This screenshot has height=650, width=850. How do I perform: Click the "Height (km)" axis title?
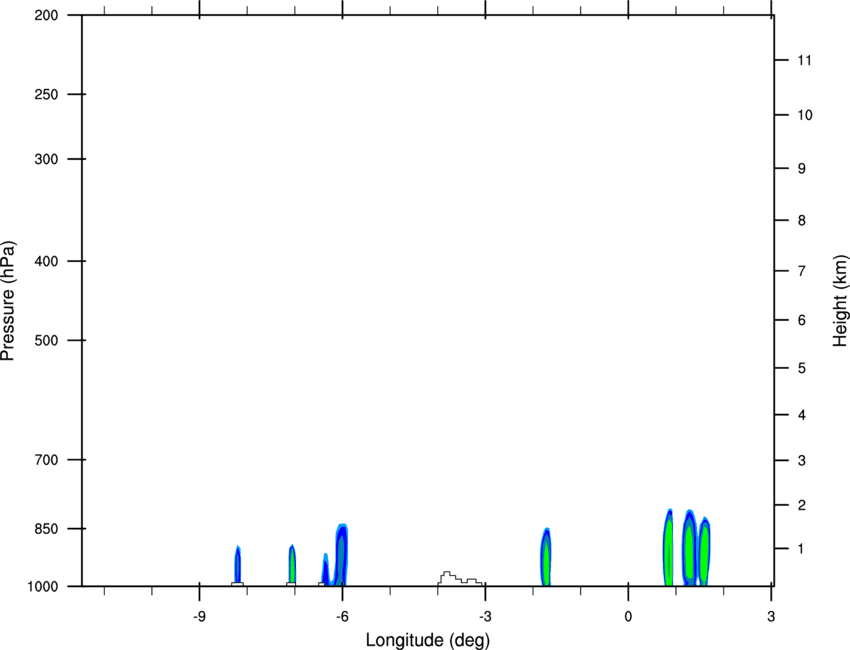[x=840, y=301]
